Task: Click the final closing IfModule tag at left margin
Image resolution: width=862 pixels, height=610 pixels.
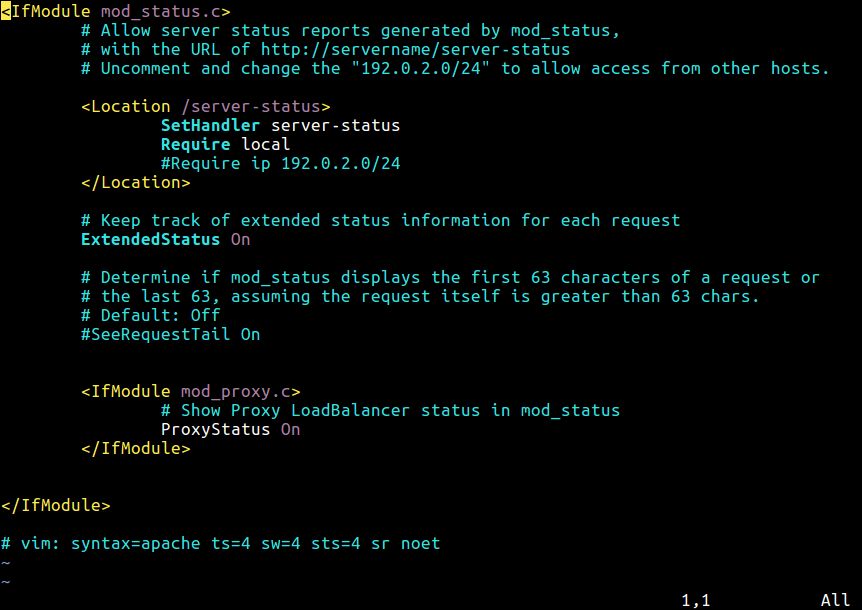Action: pyautogui.click(x=56, y=505)
